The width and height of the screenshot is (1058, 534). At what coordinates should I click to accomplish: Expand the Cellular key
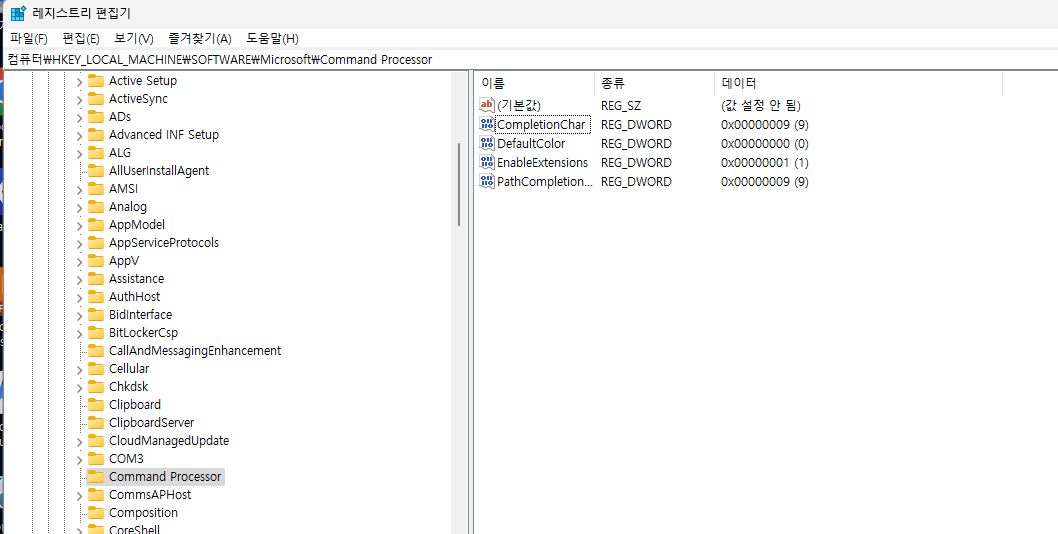click(x=79, y=369)
